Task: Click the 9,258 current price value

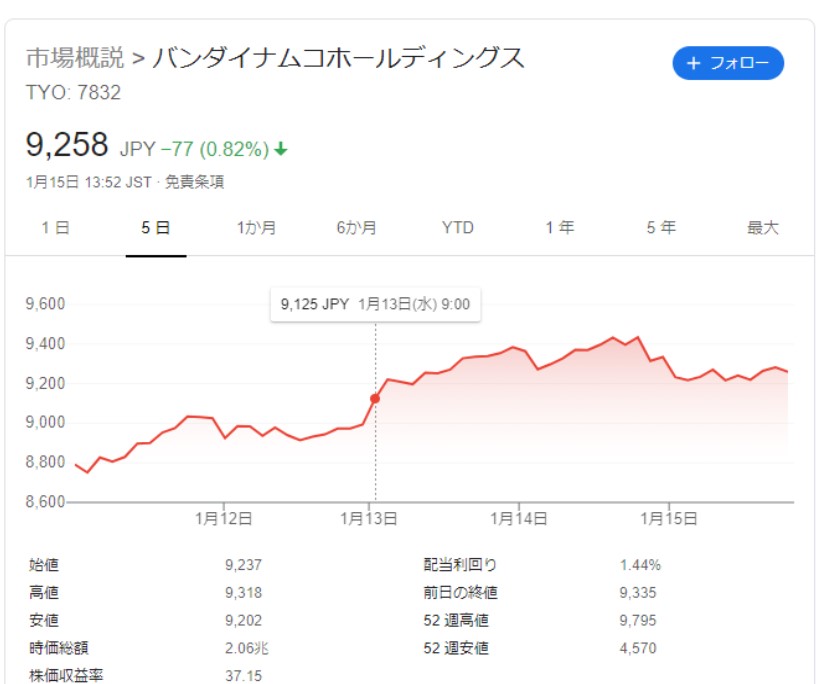Action: pyautogui.click(x=66, y=146)
